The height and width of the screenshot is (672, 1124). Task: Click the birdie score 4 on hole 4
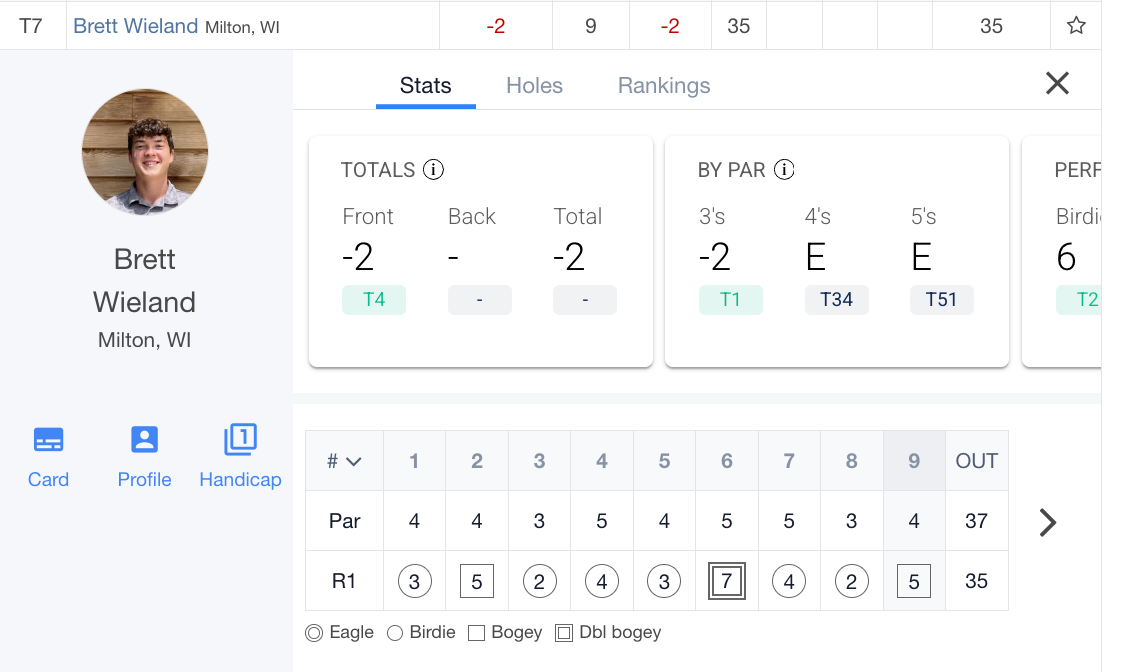click(601, 581)
